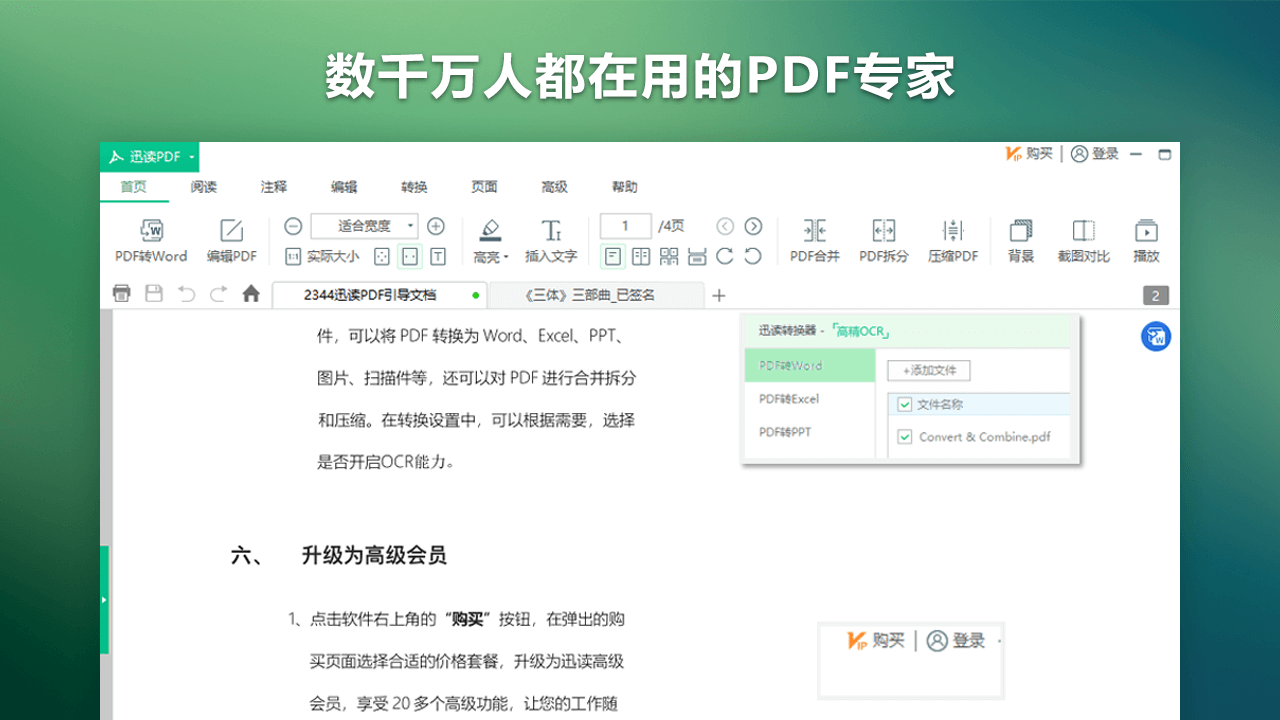Viewport: 1280px width, 720px height.
Task: Switch to the 编辑 ribbon tab
Action: [x=344, y=187]
